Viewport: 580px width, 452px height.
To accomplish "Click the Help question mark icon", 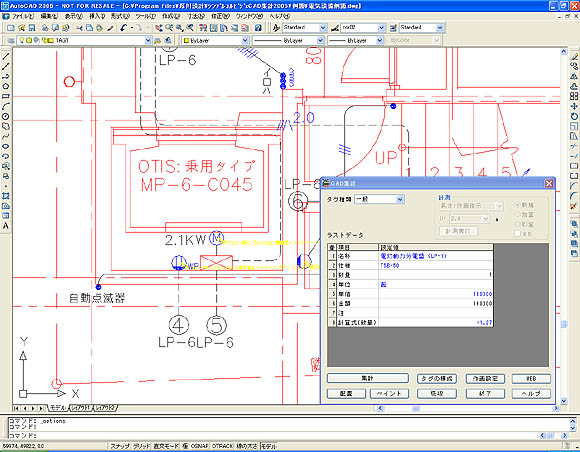I will 258,28.
